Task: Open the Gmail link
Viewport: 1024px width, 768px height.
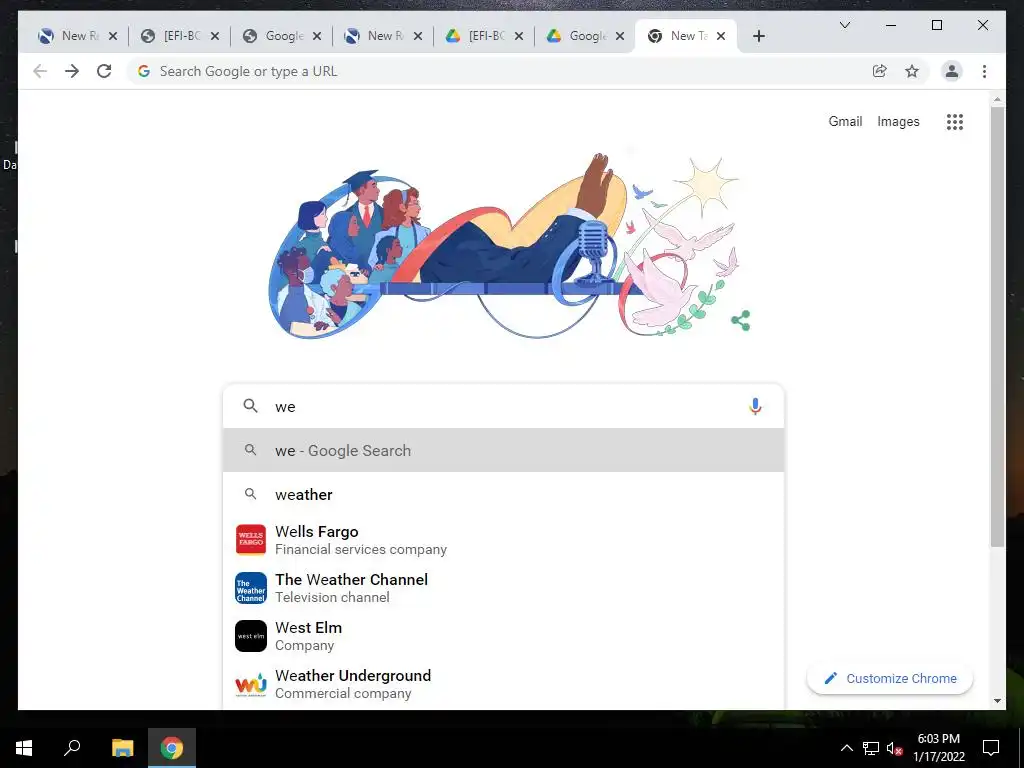Action: [845, 121]
